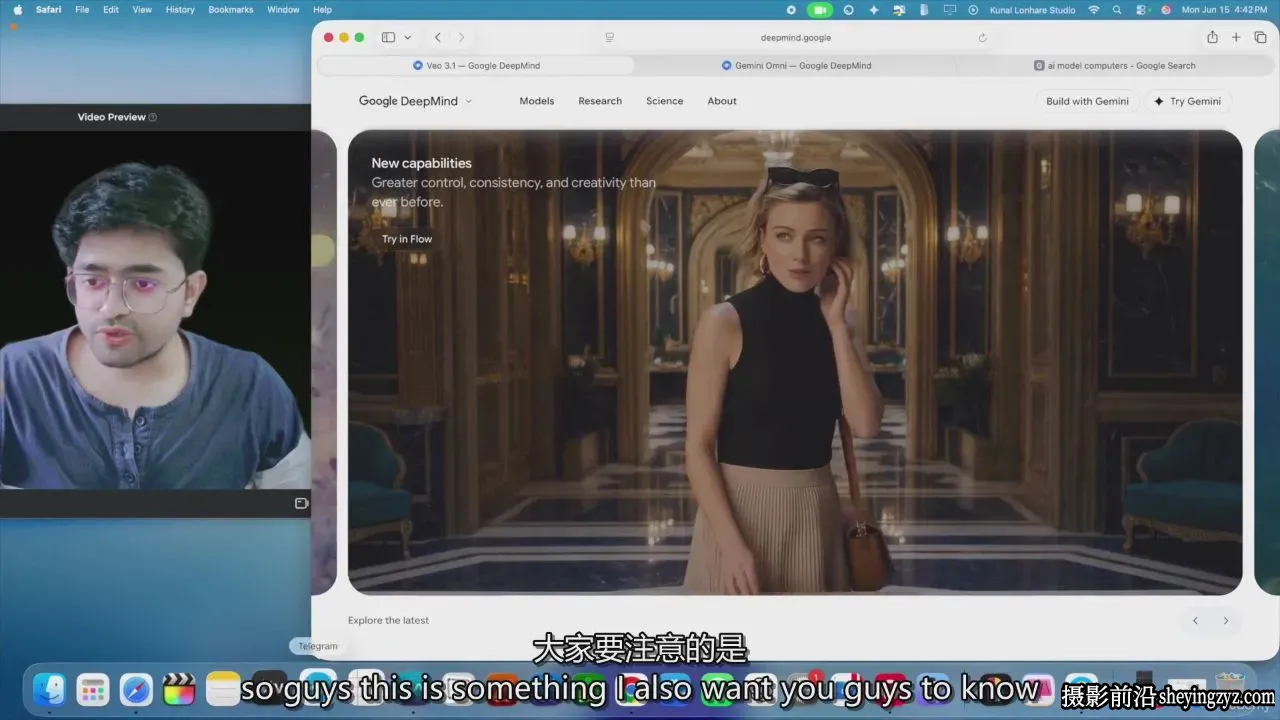Open the File menu in the menu bar
Screen dimensions: 1280x720
[82, 10]
